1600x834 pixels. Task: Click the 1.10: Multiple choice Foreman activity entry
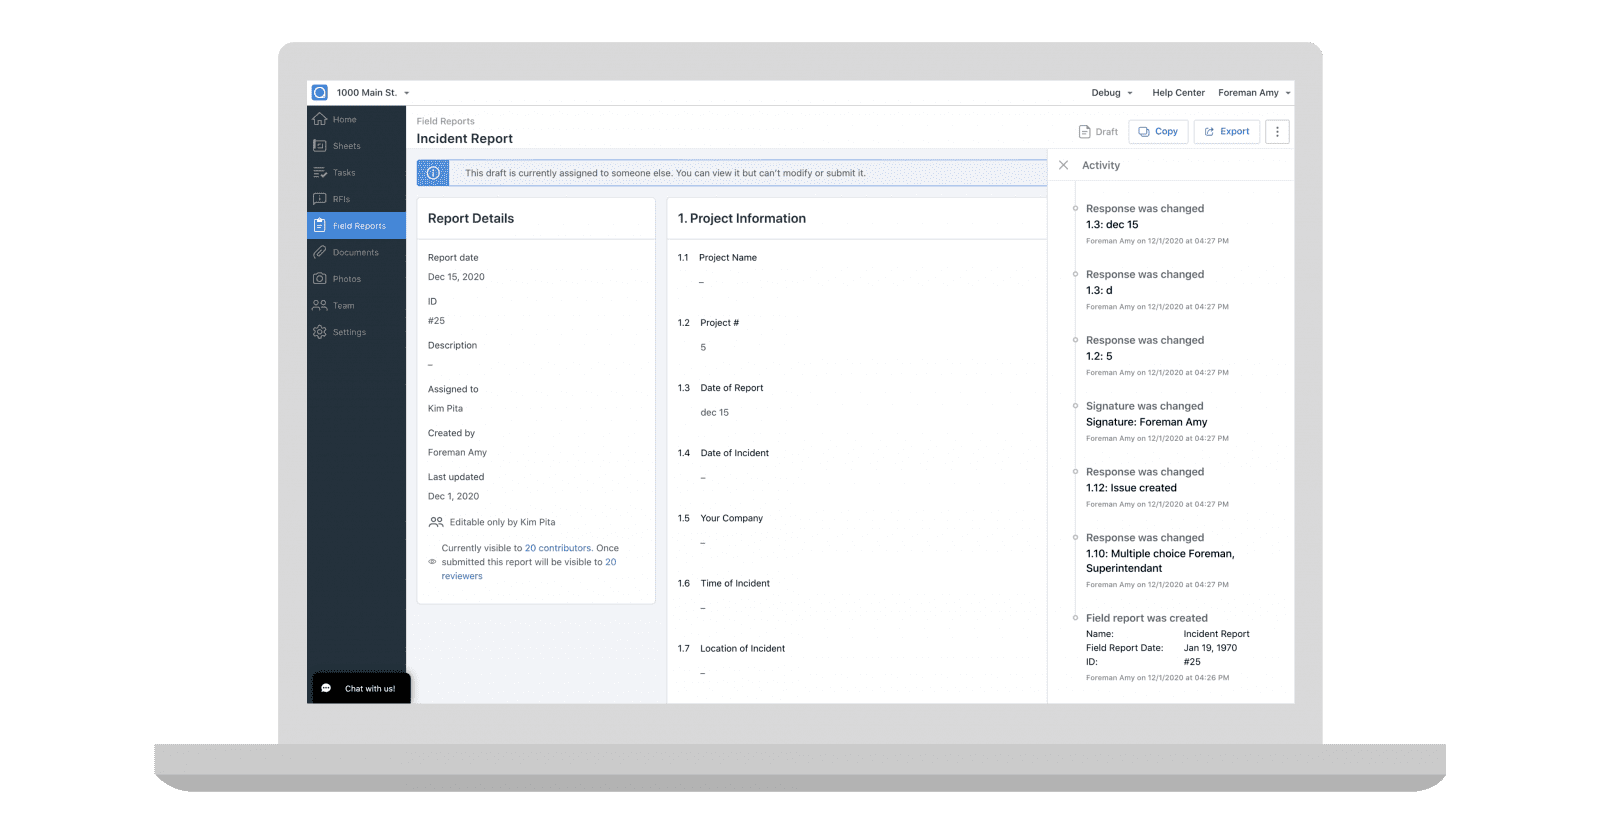point(1160,561)
